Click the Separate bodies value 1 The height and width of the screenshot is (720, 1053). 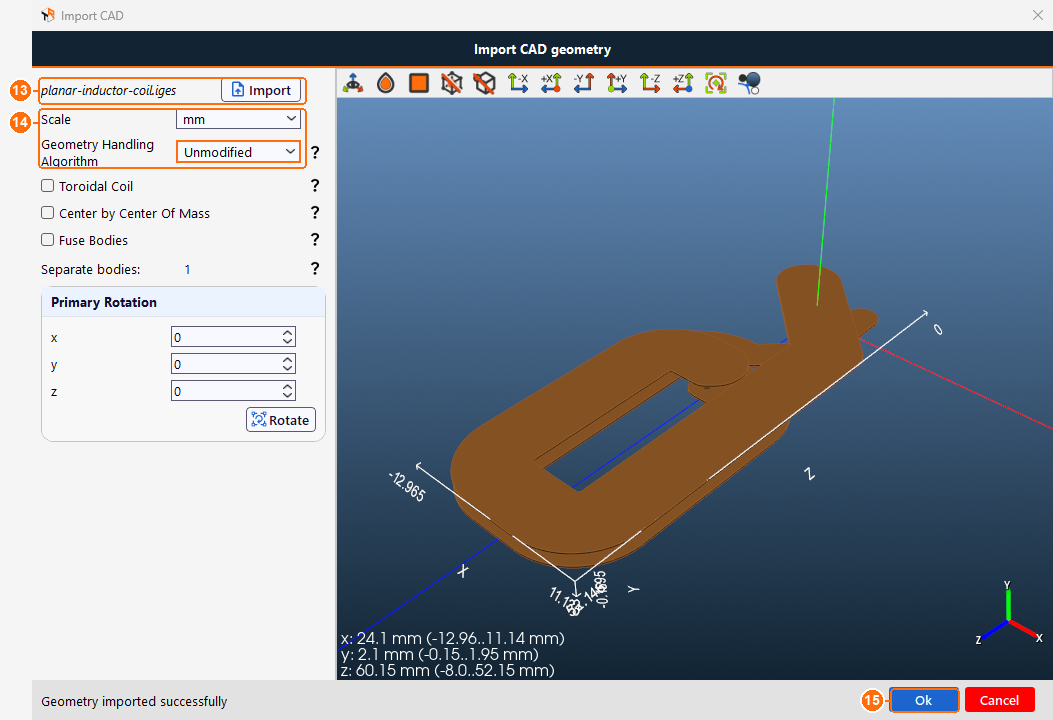pyautogui.click(x=187, y=269)
